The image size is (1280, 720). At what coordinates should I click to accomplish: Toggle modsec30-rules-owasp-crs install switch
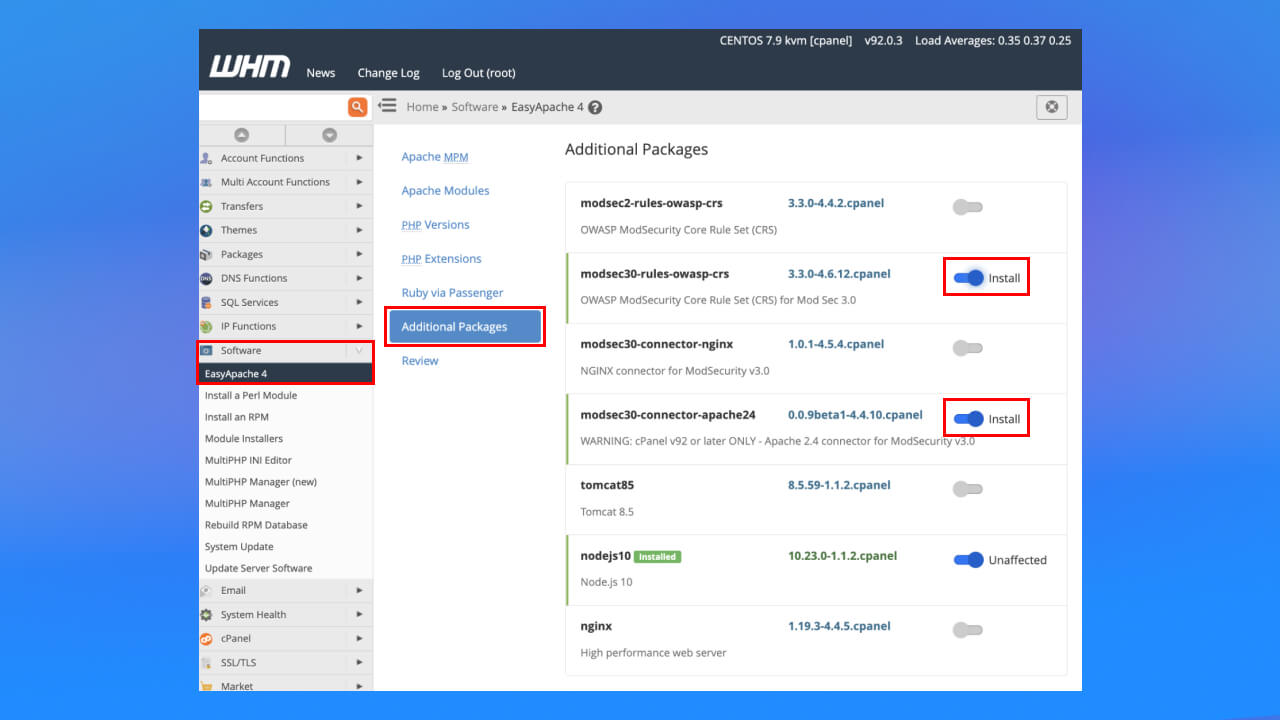click(969, 278)
